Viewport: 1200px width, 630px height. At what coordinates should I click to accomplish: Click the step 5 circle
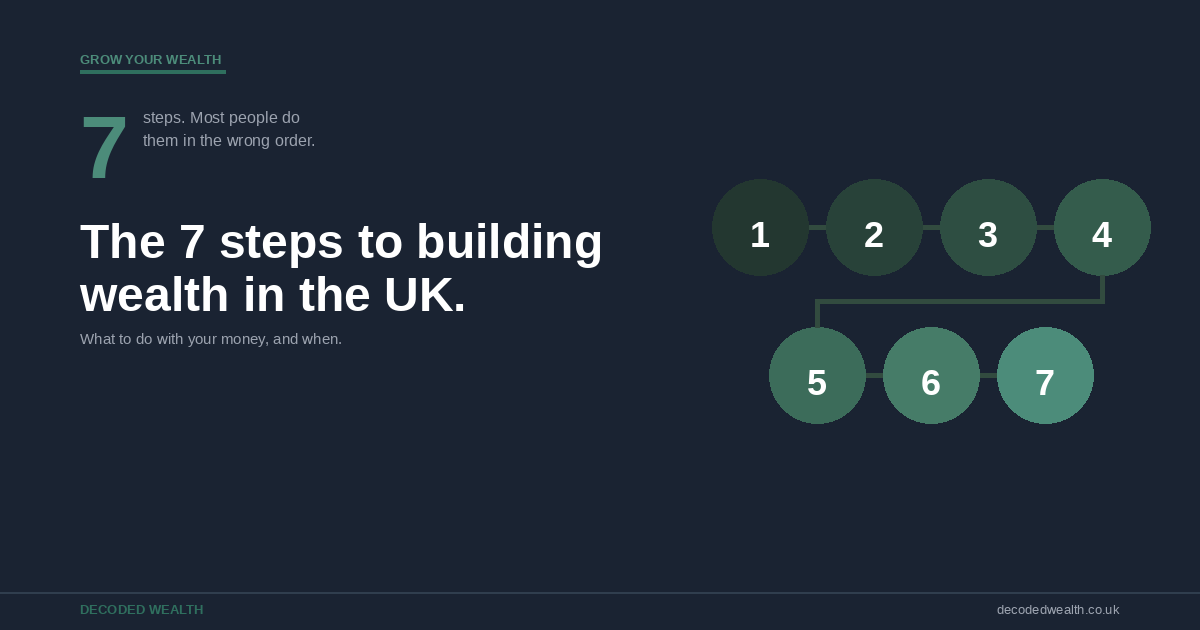pyautogui.click(x=817, y=376)
